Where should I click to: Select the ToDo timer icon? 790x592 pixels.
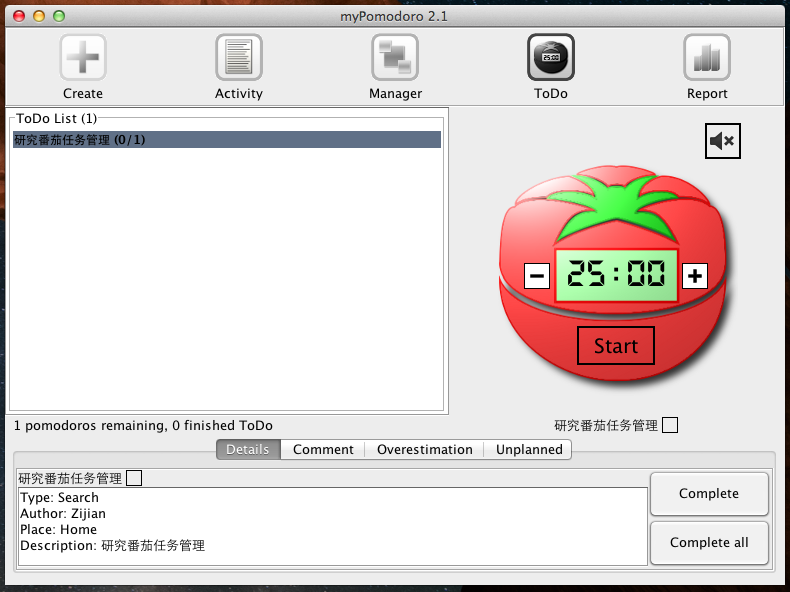tap(551, 58)
